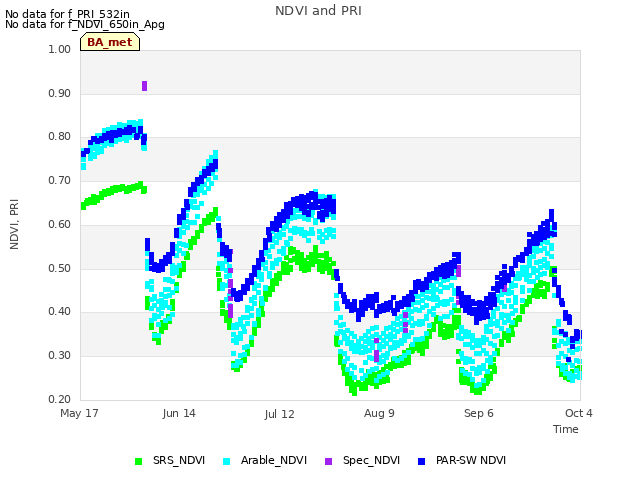The image size is (640, 480).
Task: Click the BA_met site label box
Action: [110, 42]
